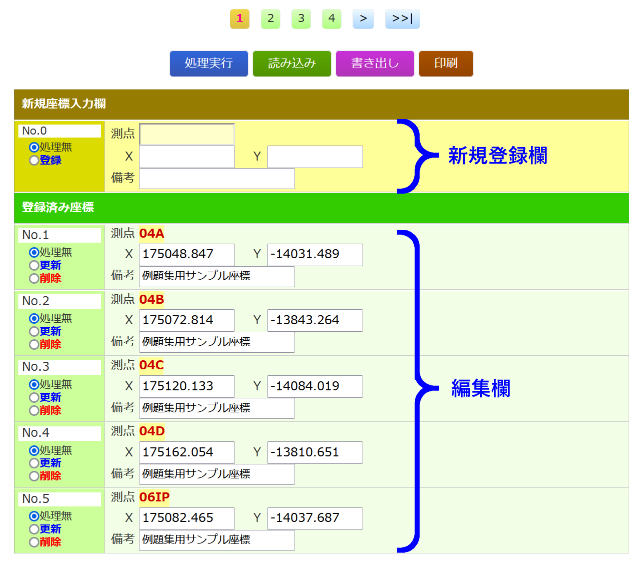The width and height of the screenshot is (640, 564).
Task: Click the empty Y field in new entry
Action: pos(314,156)
